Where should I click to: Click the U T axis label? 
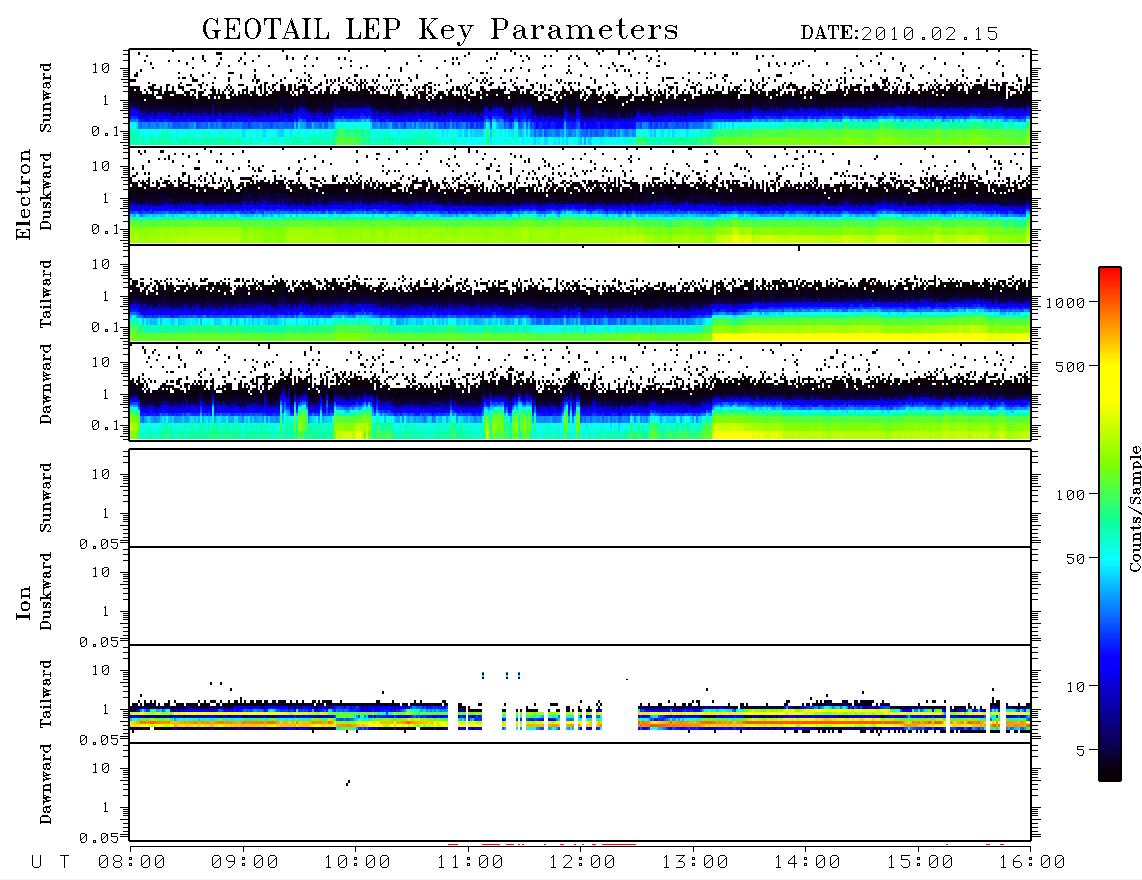point(51,863)
